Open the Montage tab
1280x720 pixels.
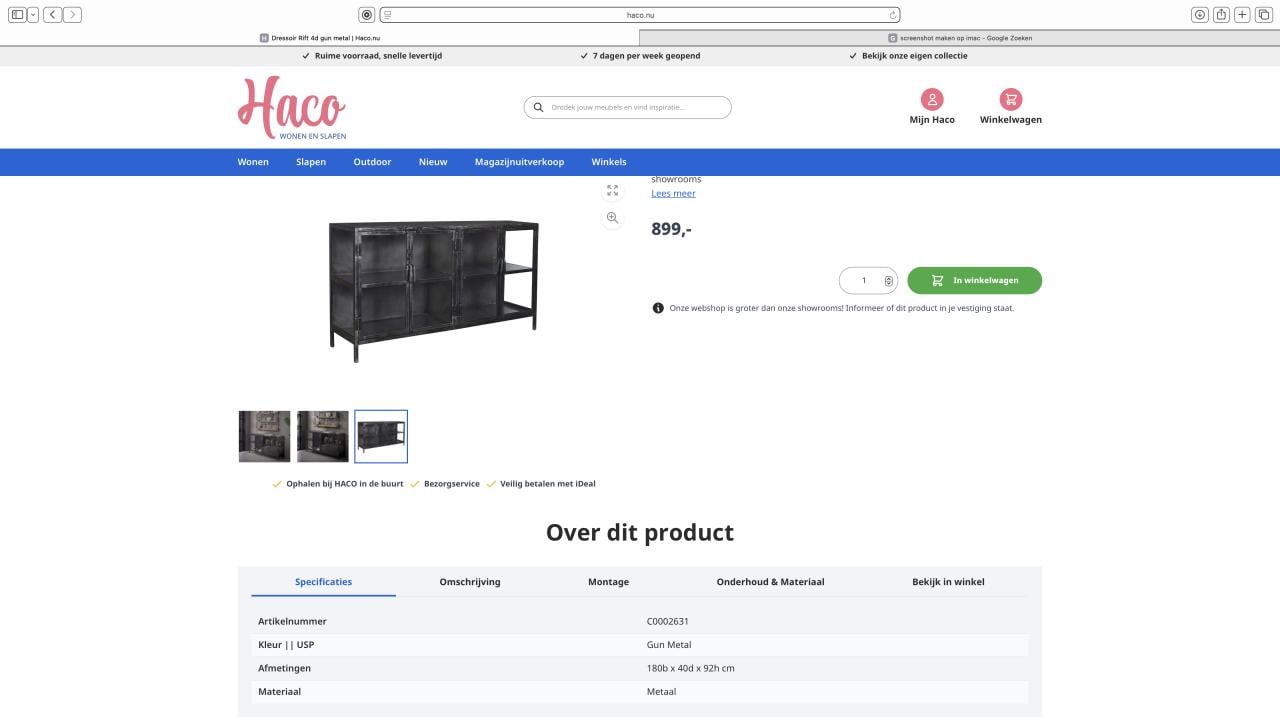(608, 582)
